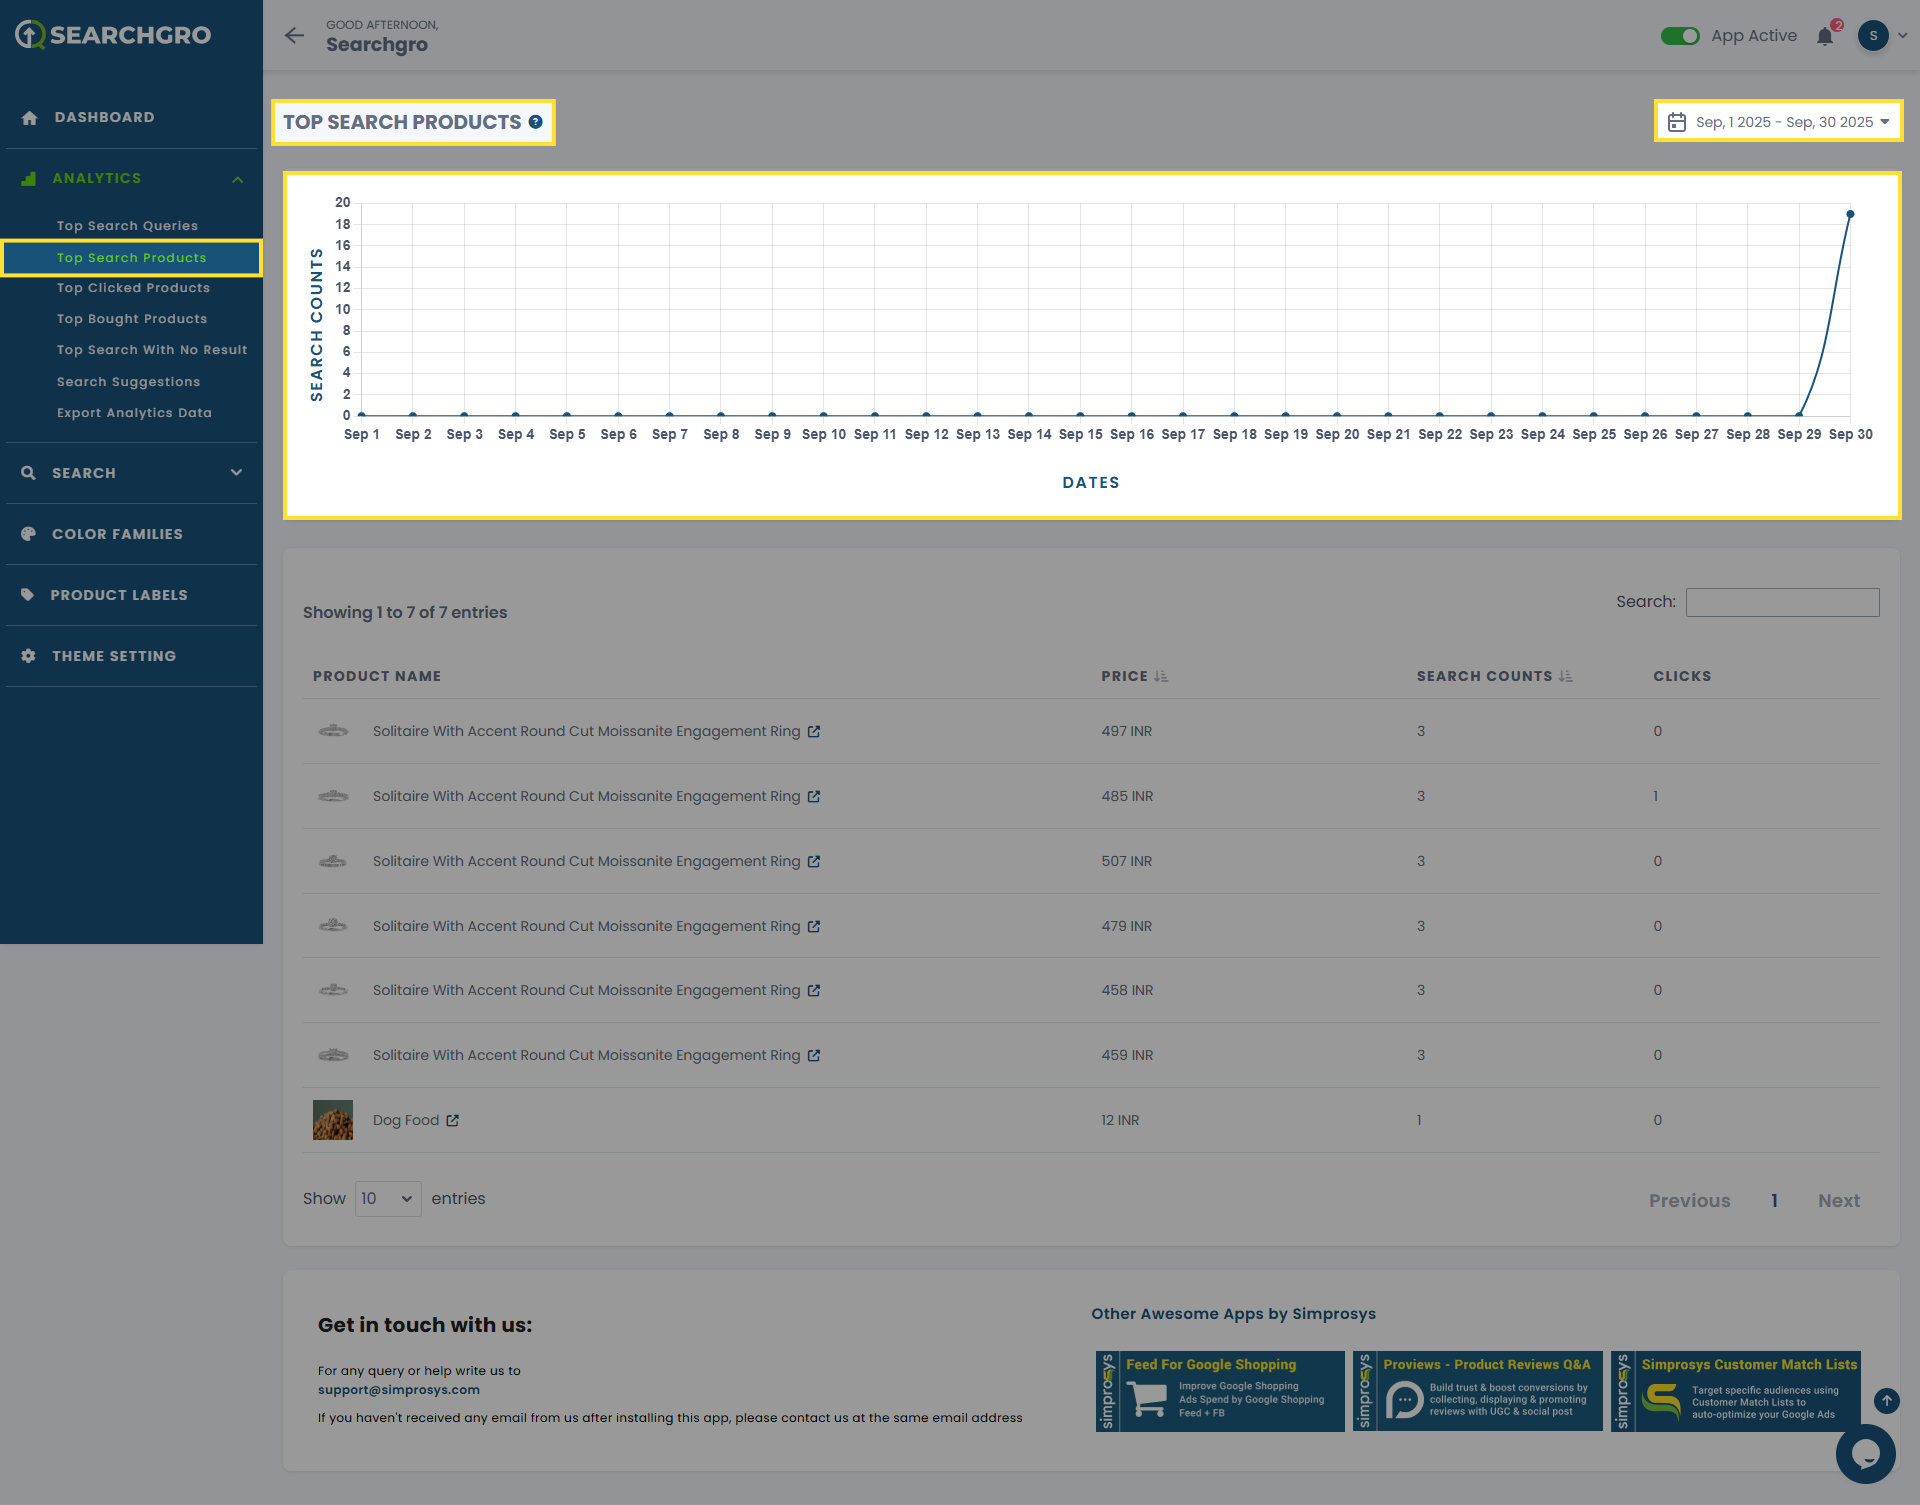The height and width of the screenshot is (1505, 1920).
Task: Open the date range picker dropdown
Action: coord(1778,122)
